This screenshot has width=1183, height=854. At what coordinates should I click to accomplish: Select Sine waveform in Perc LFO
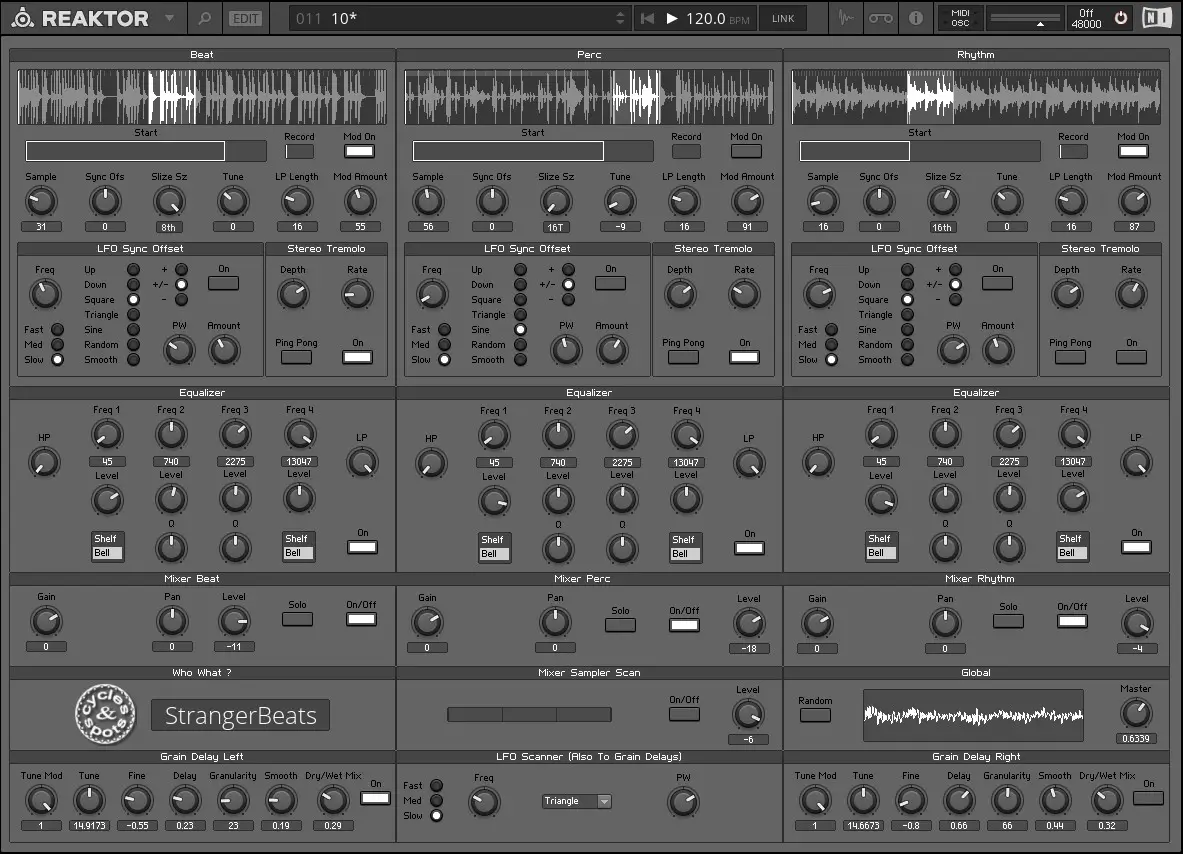[x=521, y=330]
